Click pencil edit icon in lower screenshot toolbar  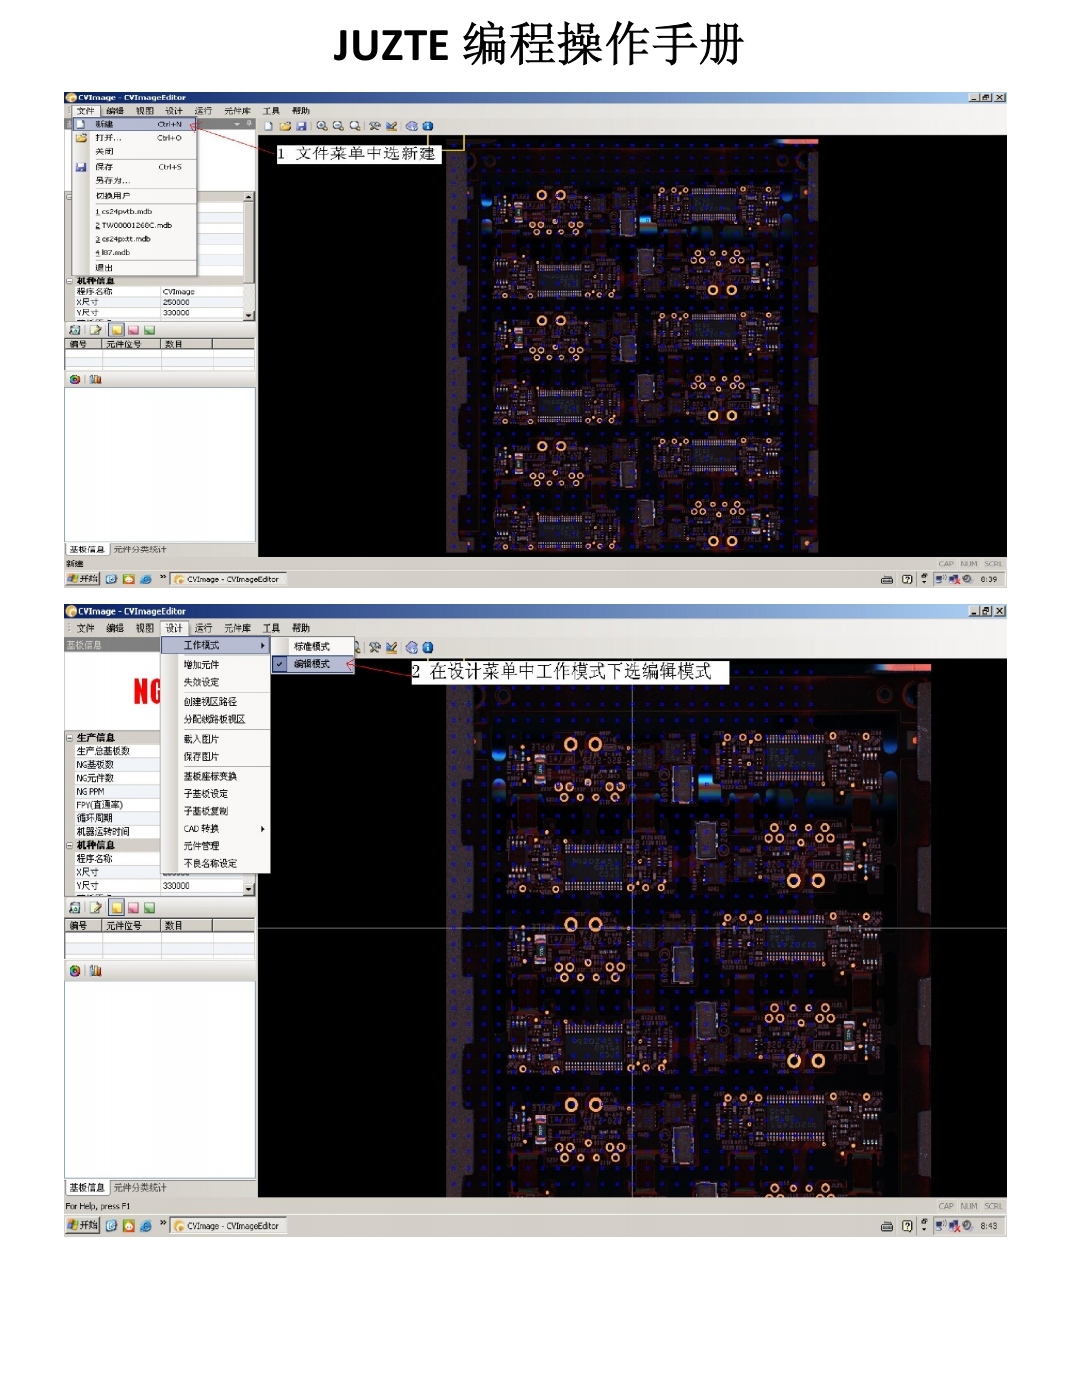[x=391, y=648]
